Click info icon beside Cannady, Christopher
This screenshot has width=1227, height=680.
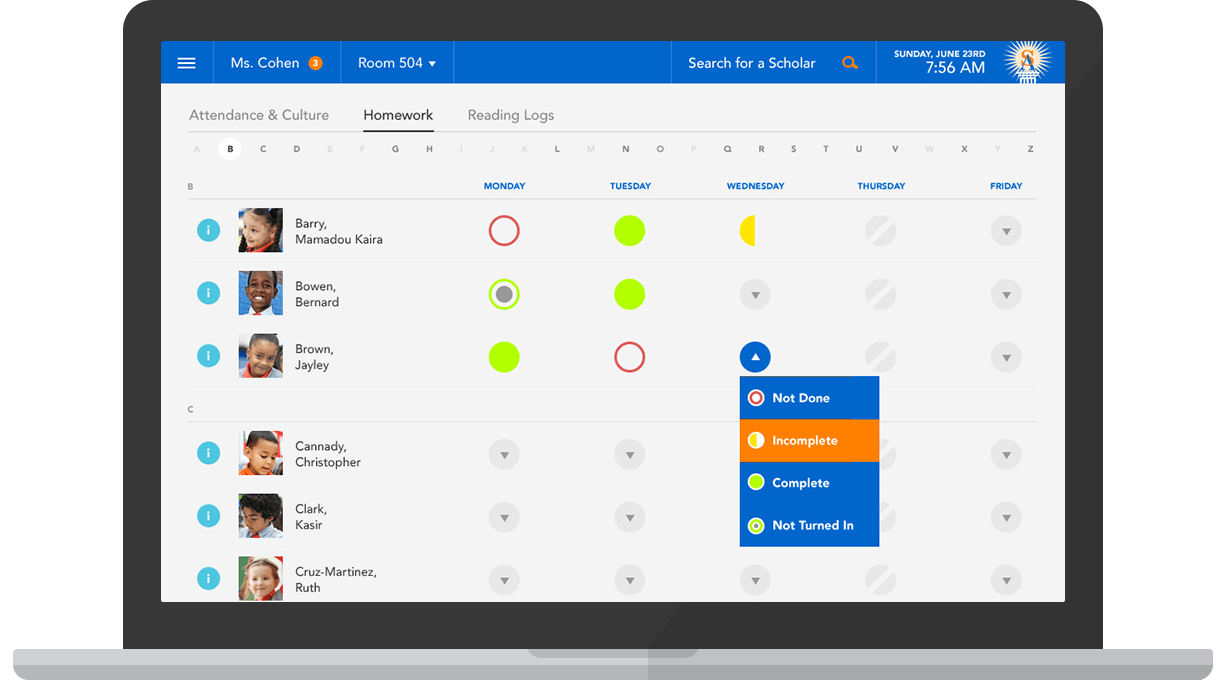coord(208,454)
